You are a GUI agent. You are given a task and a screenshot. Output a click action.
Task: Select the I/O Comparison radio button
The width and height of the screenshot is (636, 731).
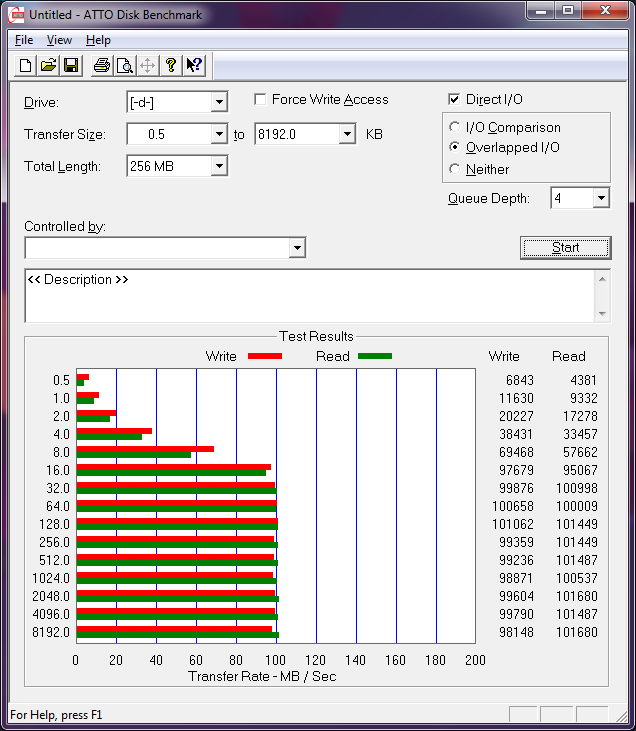pyautogui.click(x=454, y=127)
